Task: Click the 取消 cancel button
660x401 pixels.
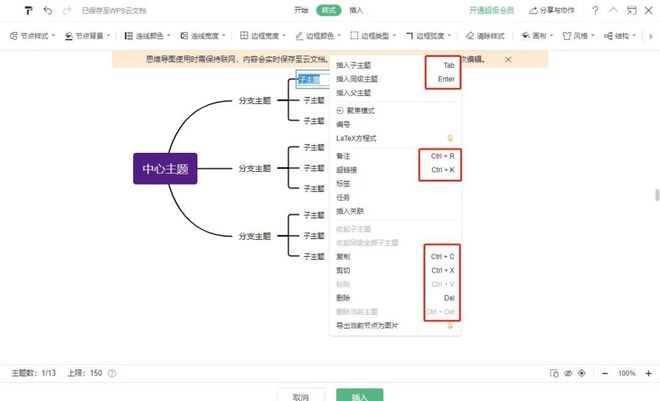Action: pyautogui.click(x=301, y=396)
